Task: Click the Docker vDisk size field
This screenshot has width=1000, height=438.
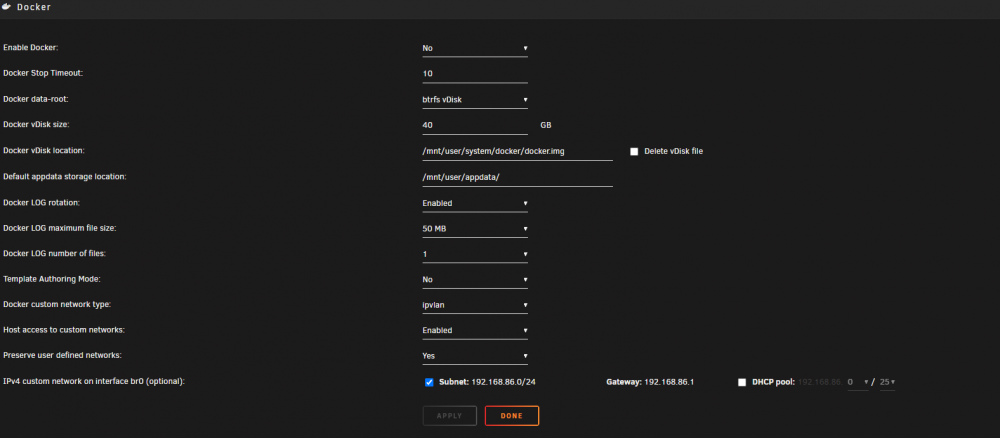Action: [x=475, y=126]
